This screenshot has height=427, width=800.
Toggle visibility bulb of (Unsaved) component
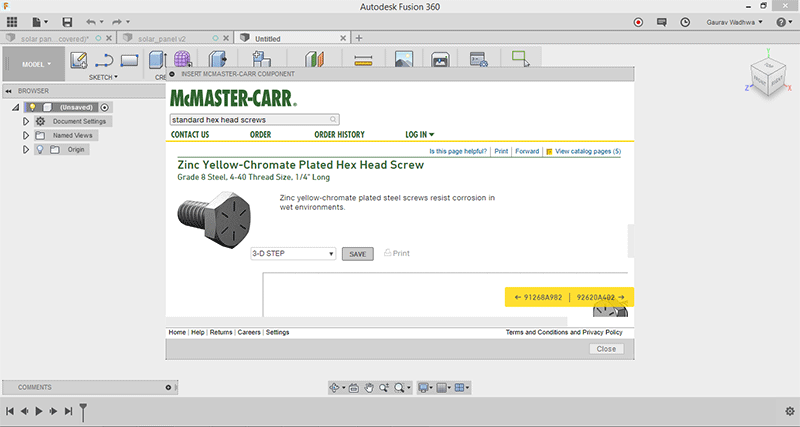pyautogui.click(x=32, y=107)
